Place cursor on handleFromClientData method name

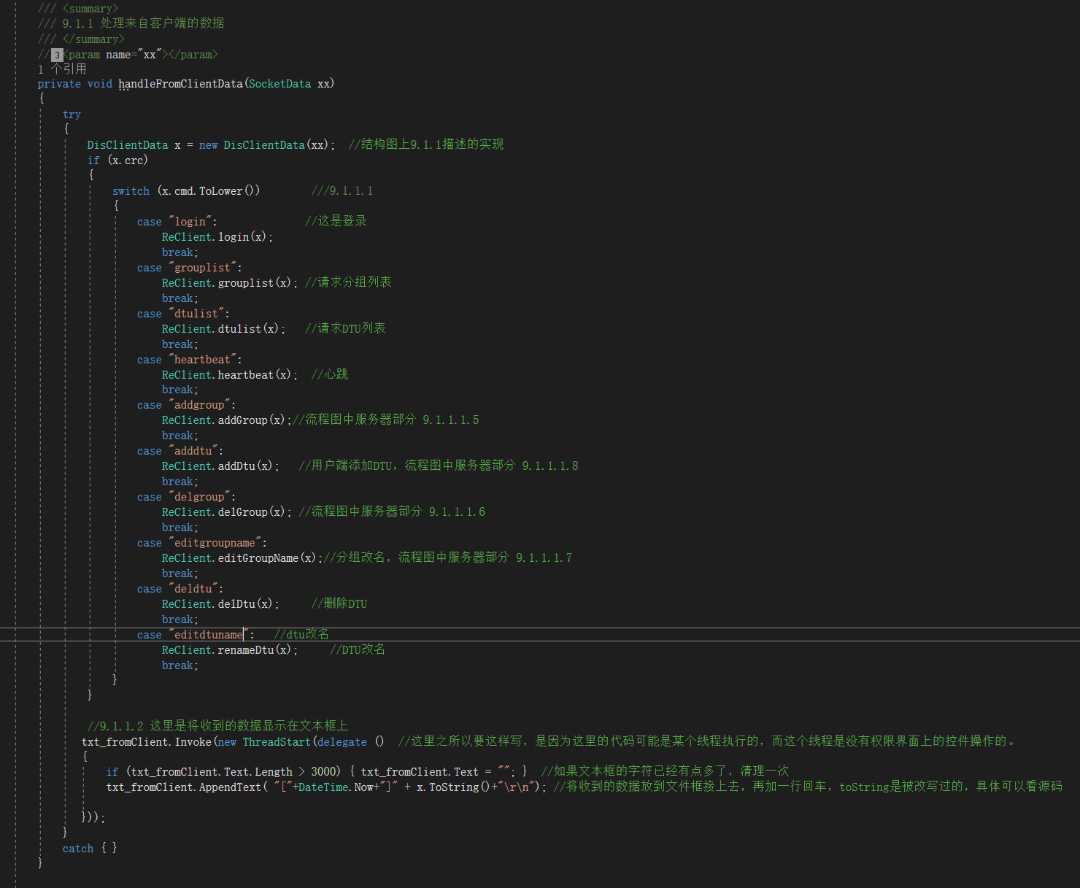pyautogui.click(x=180, y=84)
